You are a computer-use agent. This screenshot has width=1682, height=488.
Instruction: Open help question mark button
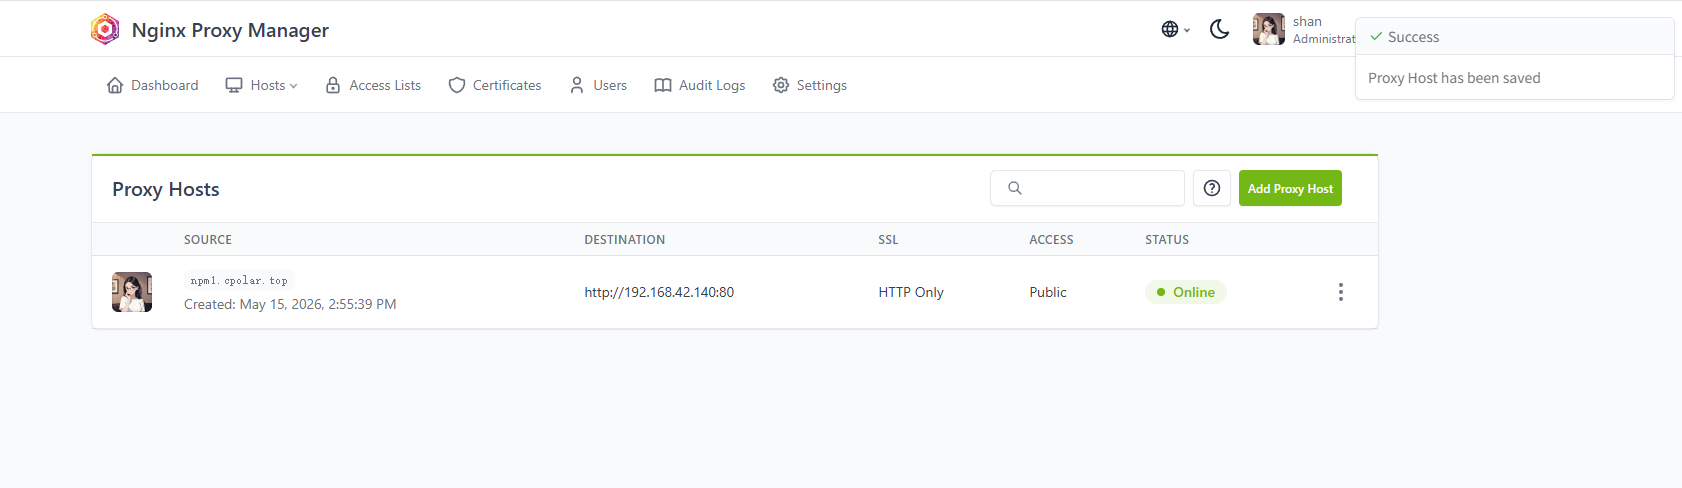point(1212,188)
